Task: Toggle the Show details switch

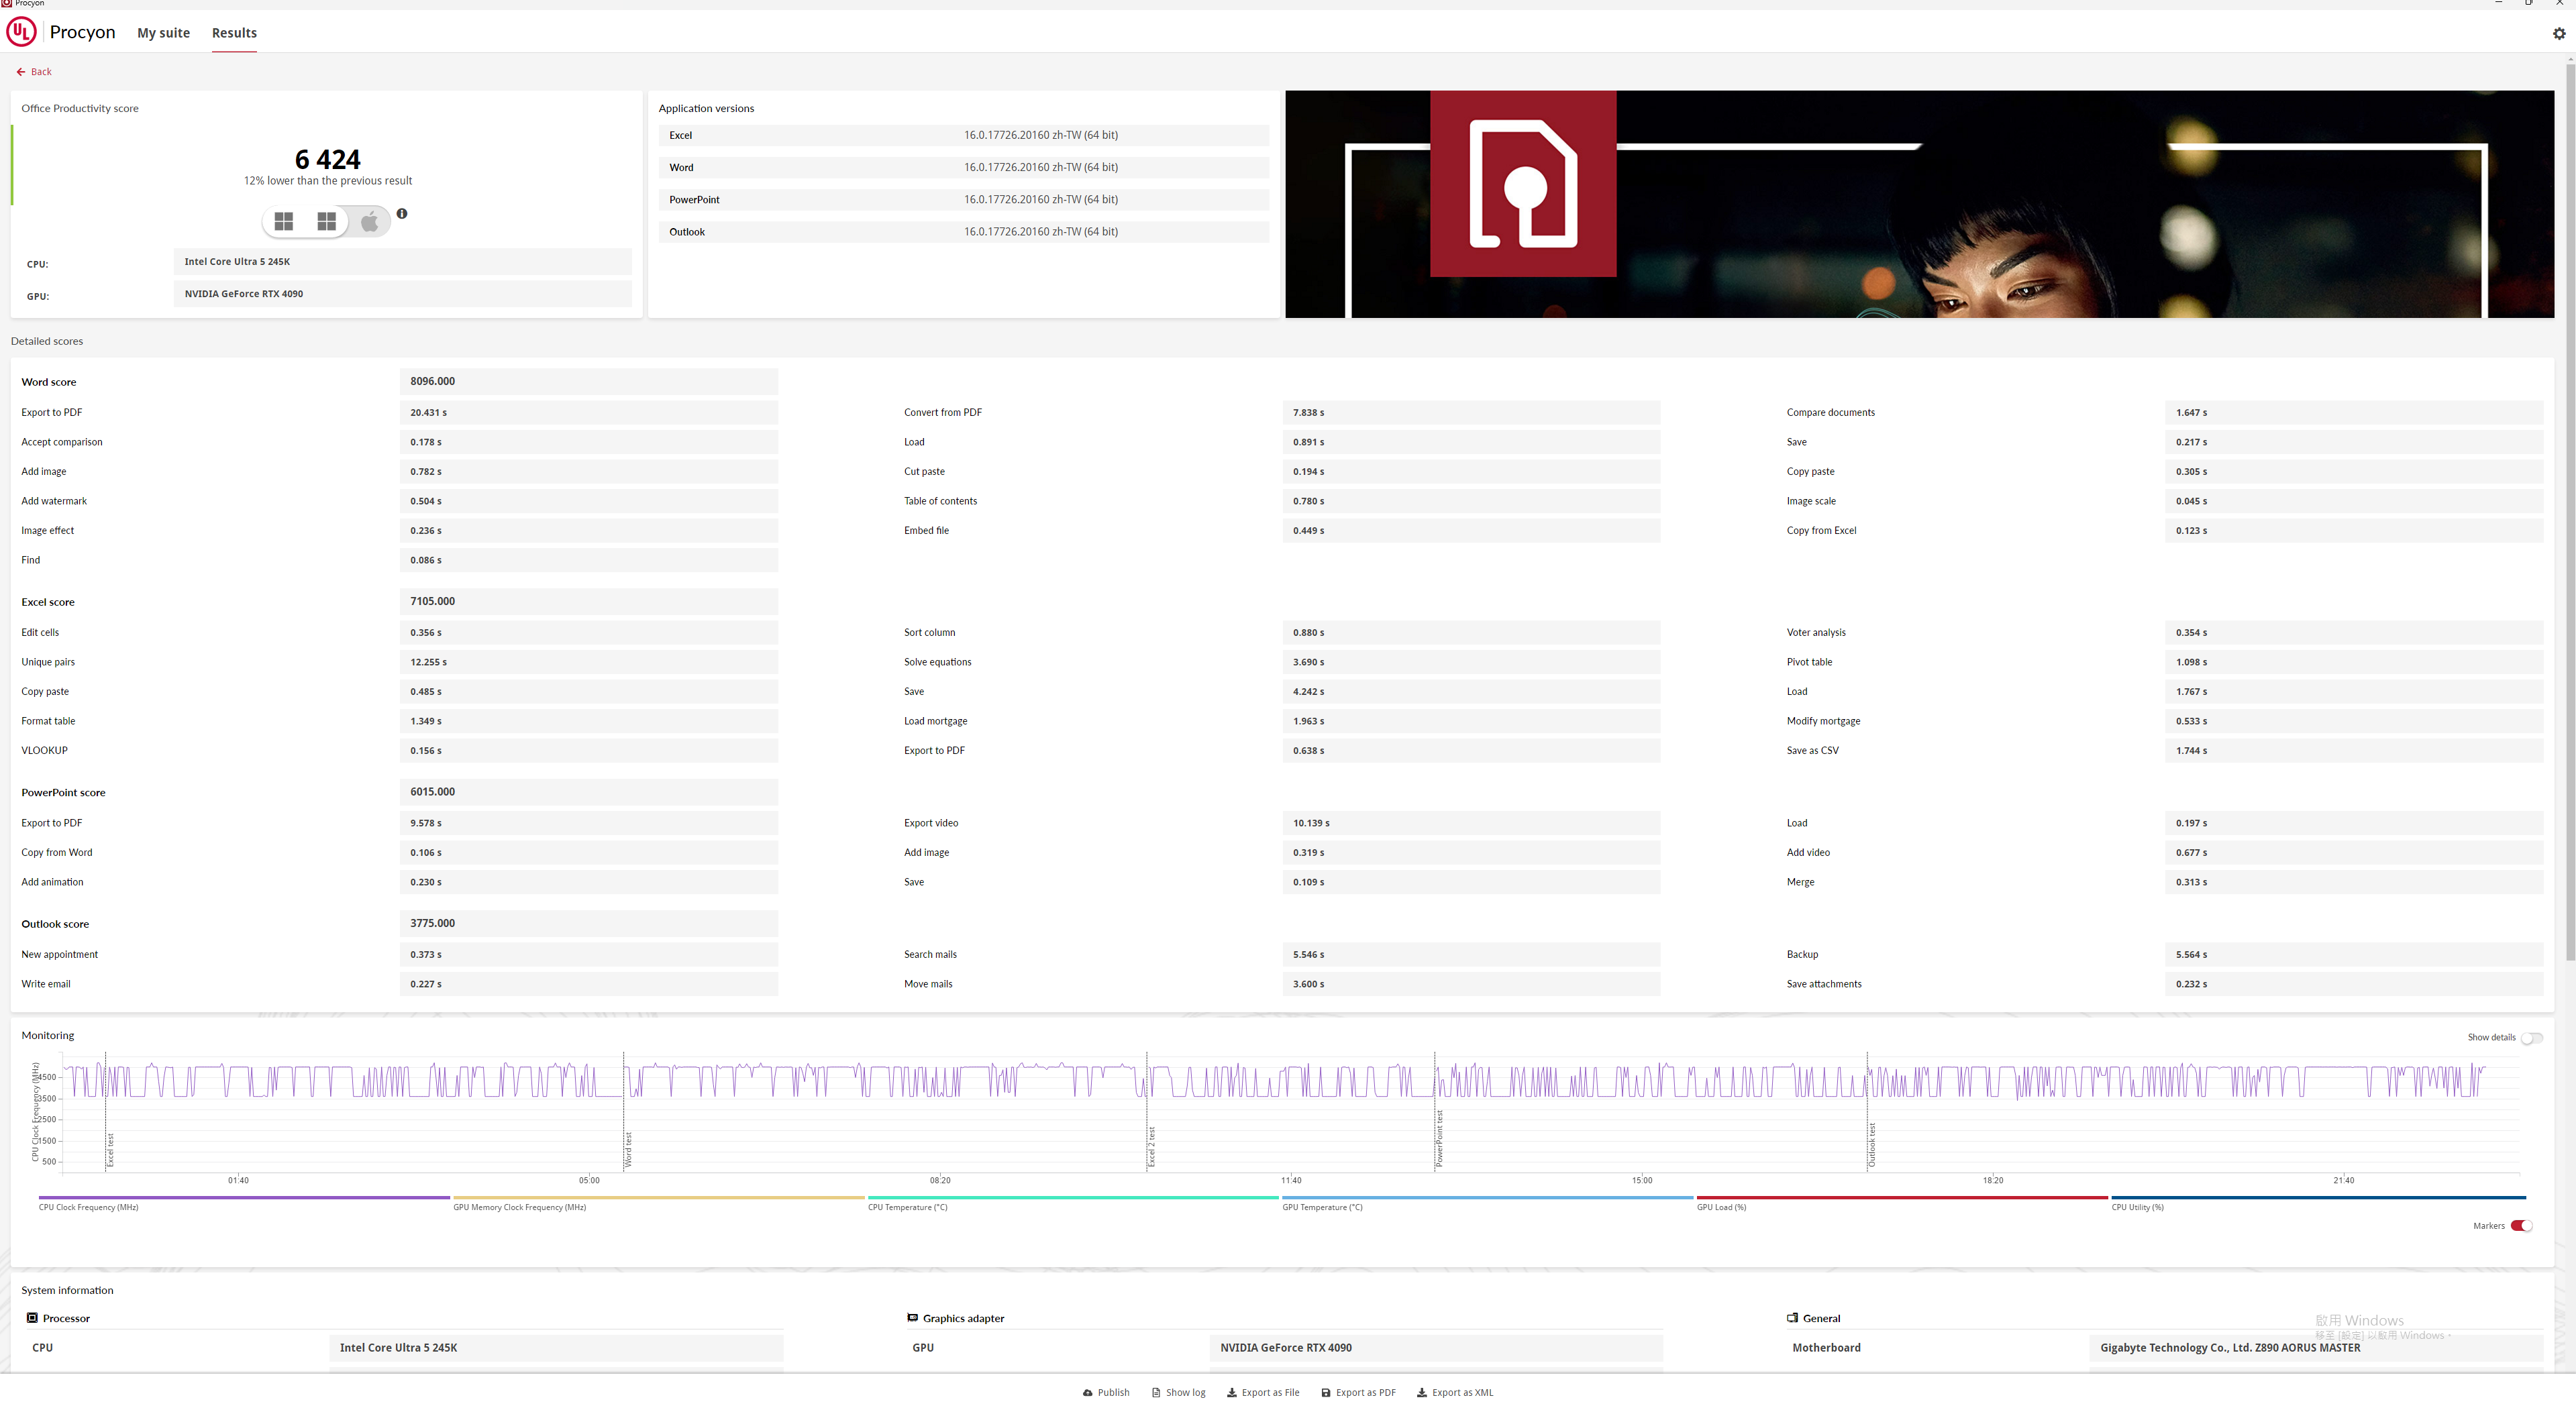Action: click(2531, 1037)
